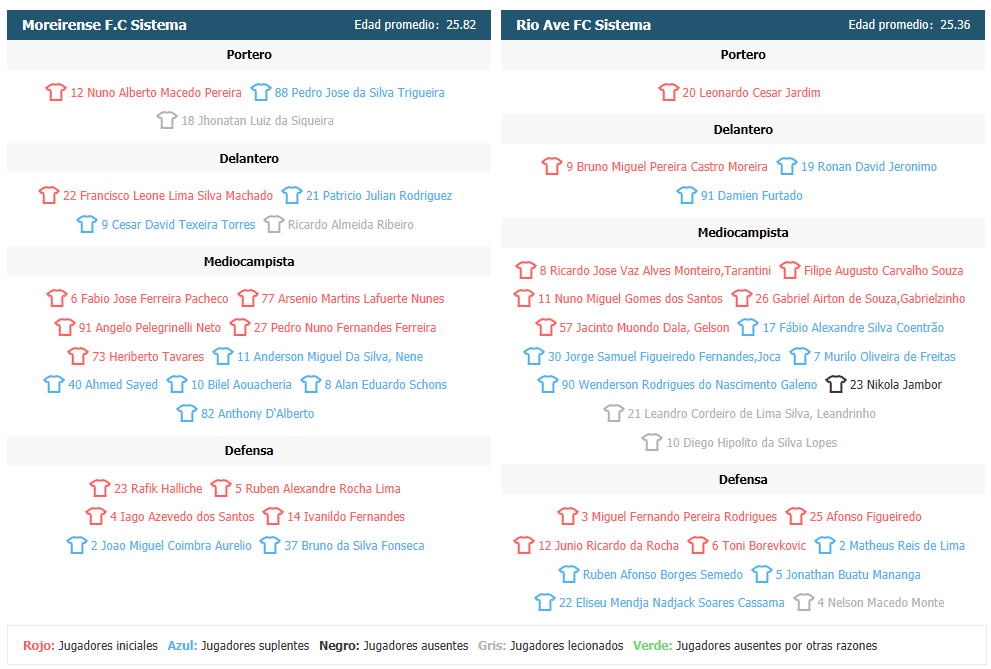The height and width of the screenshot is (669, 991).
Task: Click the black jersey icon beside Nikola Jambor
Action: [836, 384]
